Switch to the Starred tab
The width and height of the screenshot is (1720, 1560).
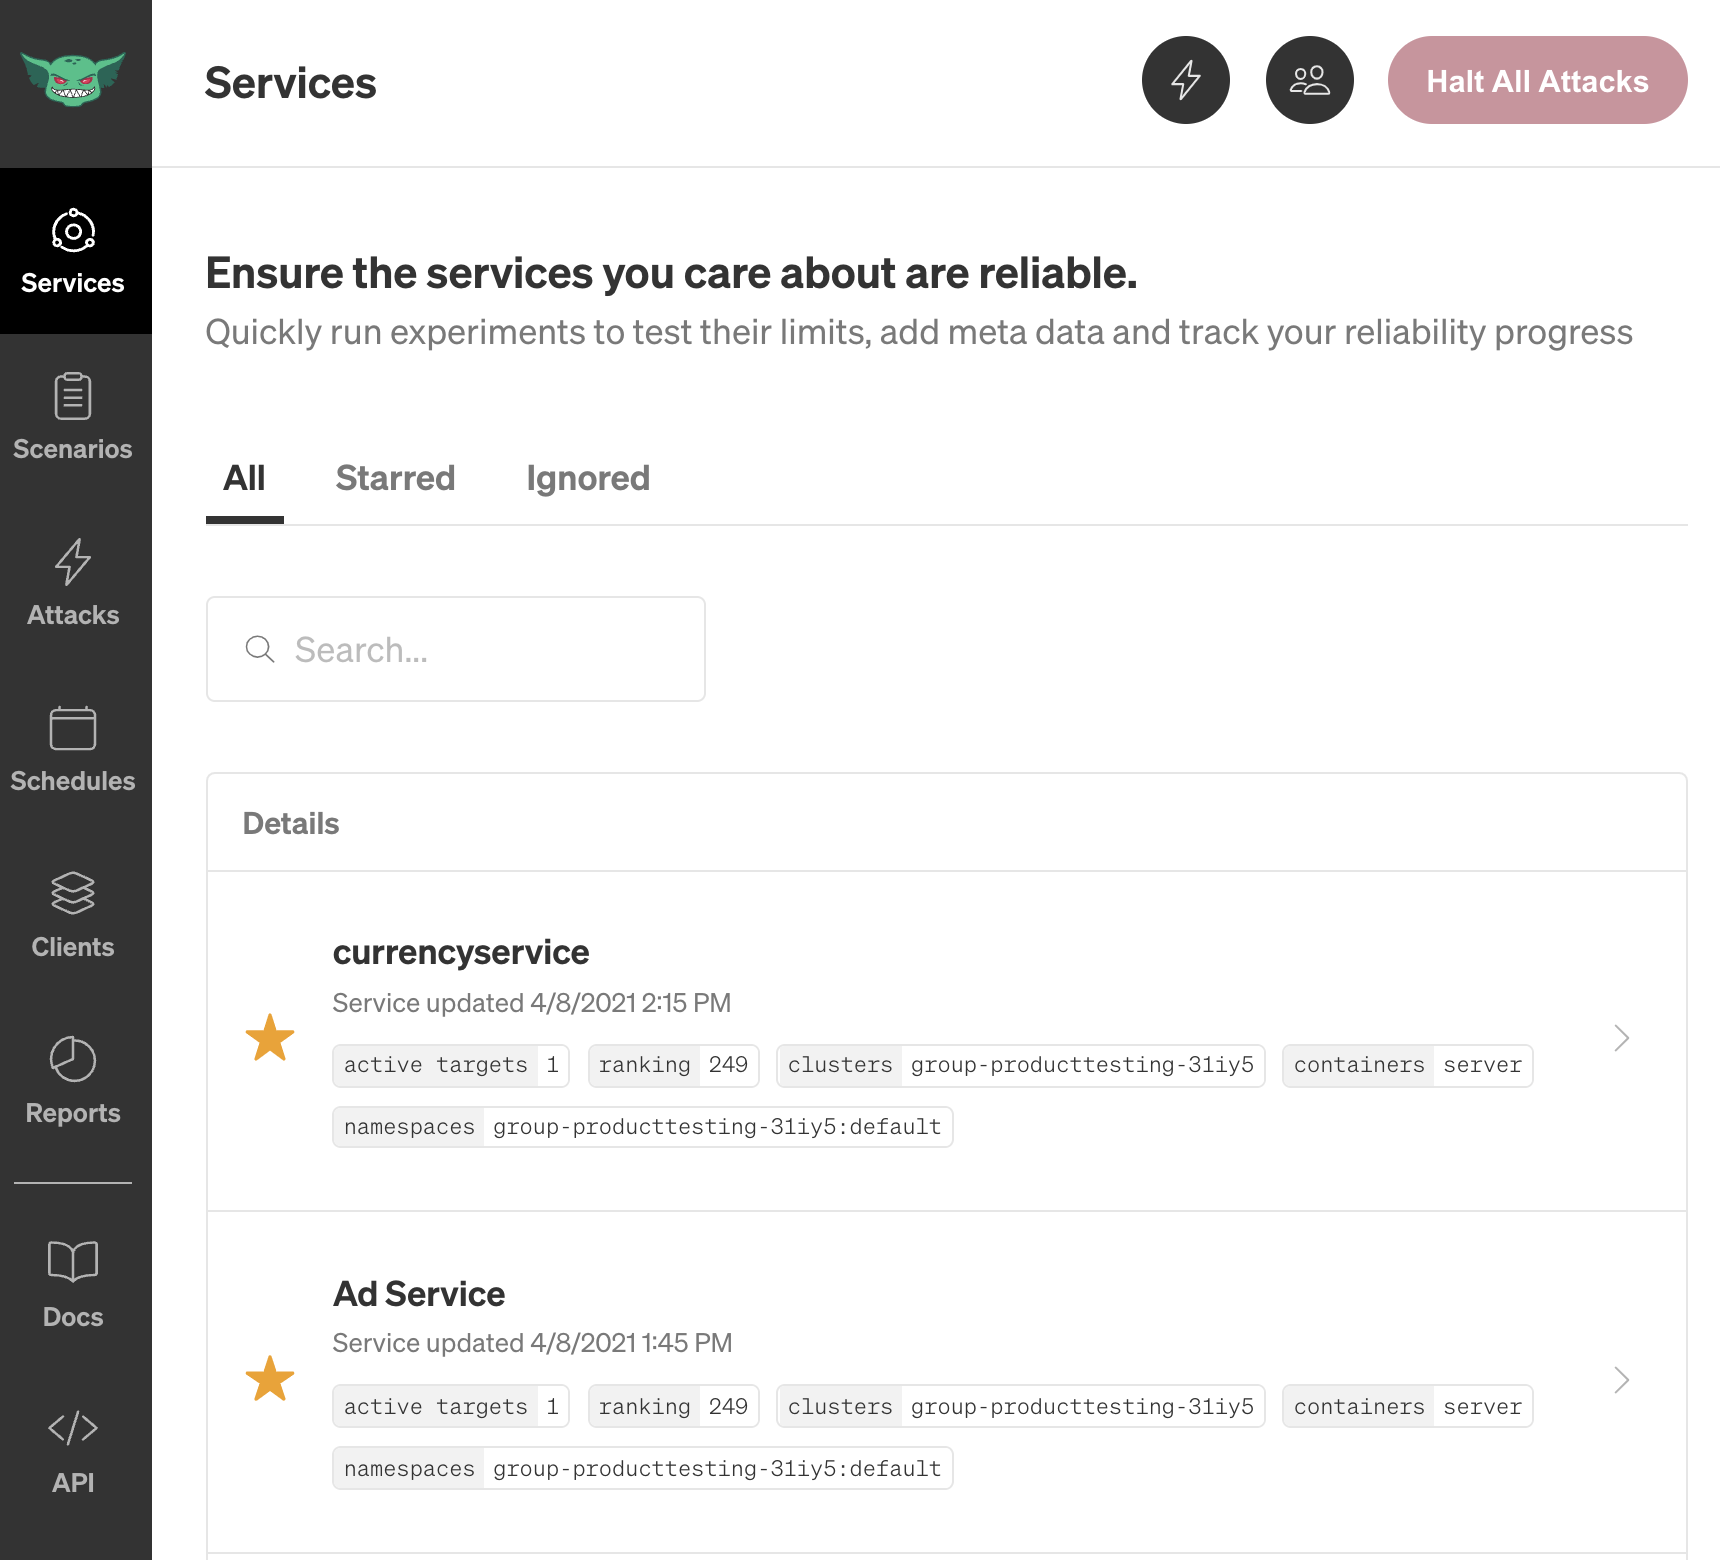coord(395,478)
